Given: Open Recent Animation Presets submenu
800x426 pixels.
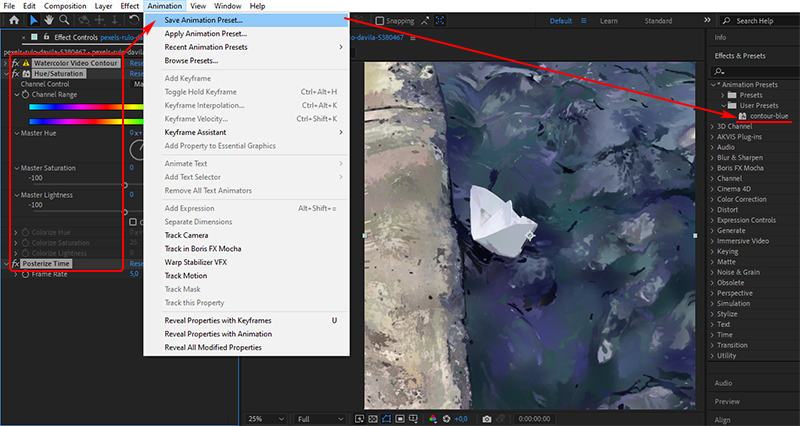Looking at the screenshot, I should tap(246, 47).
